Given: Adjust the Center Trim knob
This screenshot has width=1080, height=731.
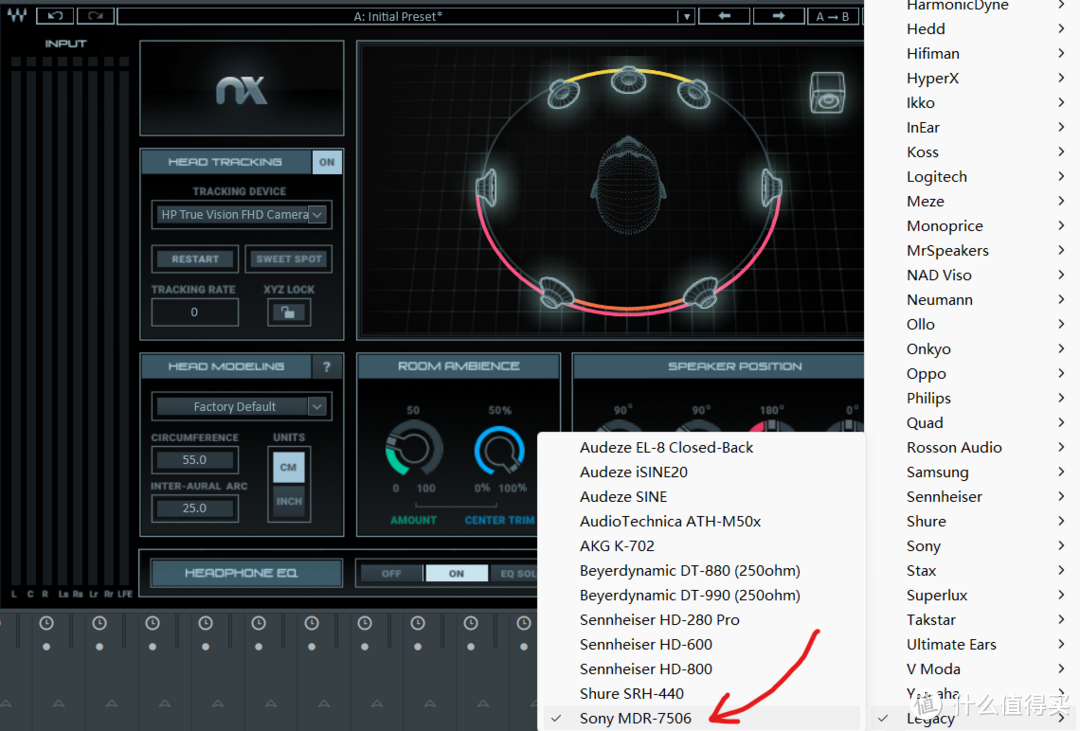Looking at the screenshot, I should point(500,450).
